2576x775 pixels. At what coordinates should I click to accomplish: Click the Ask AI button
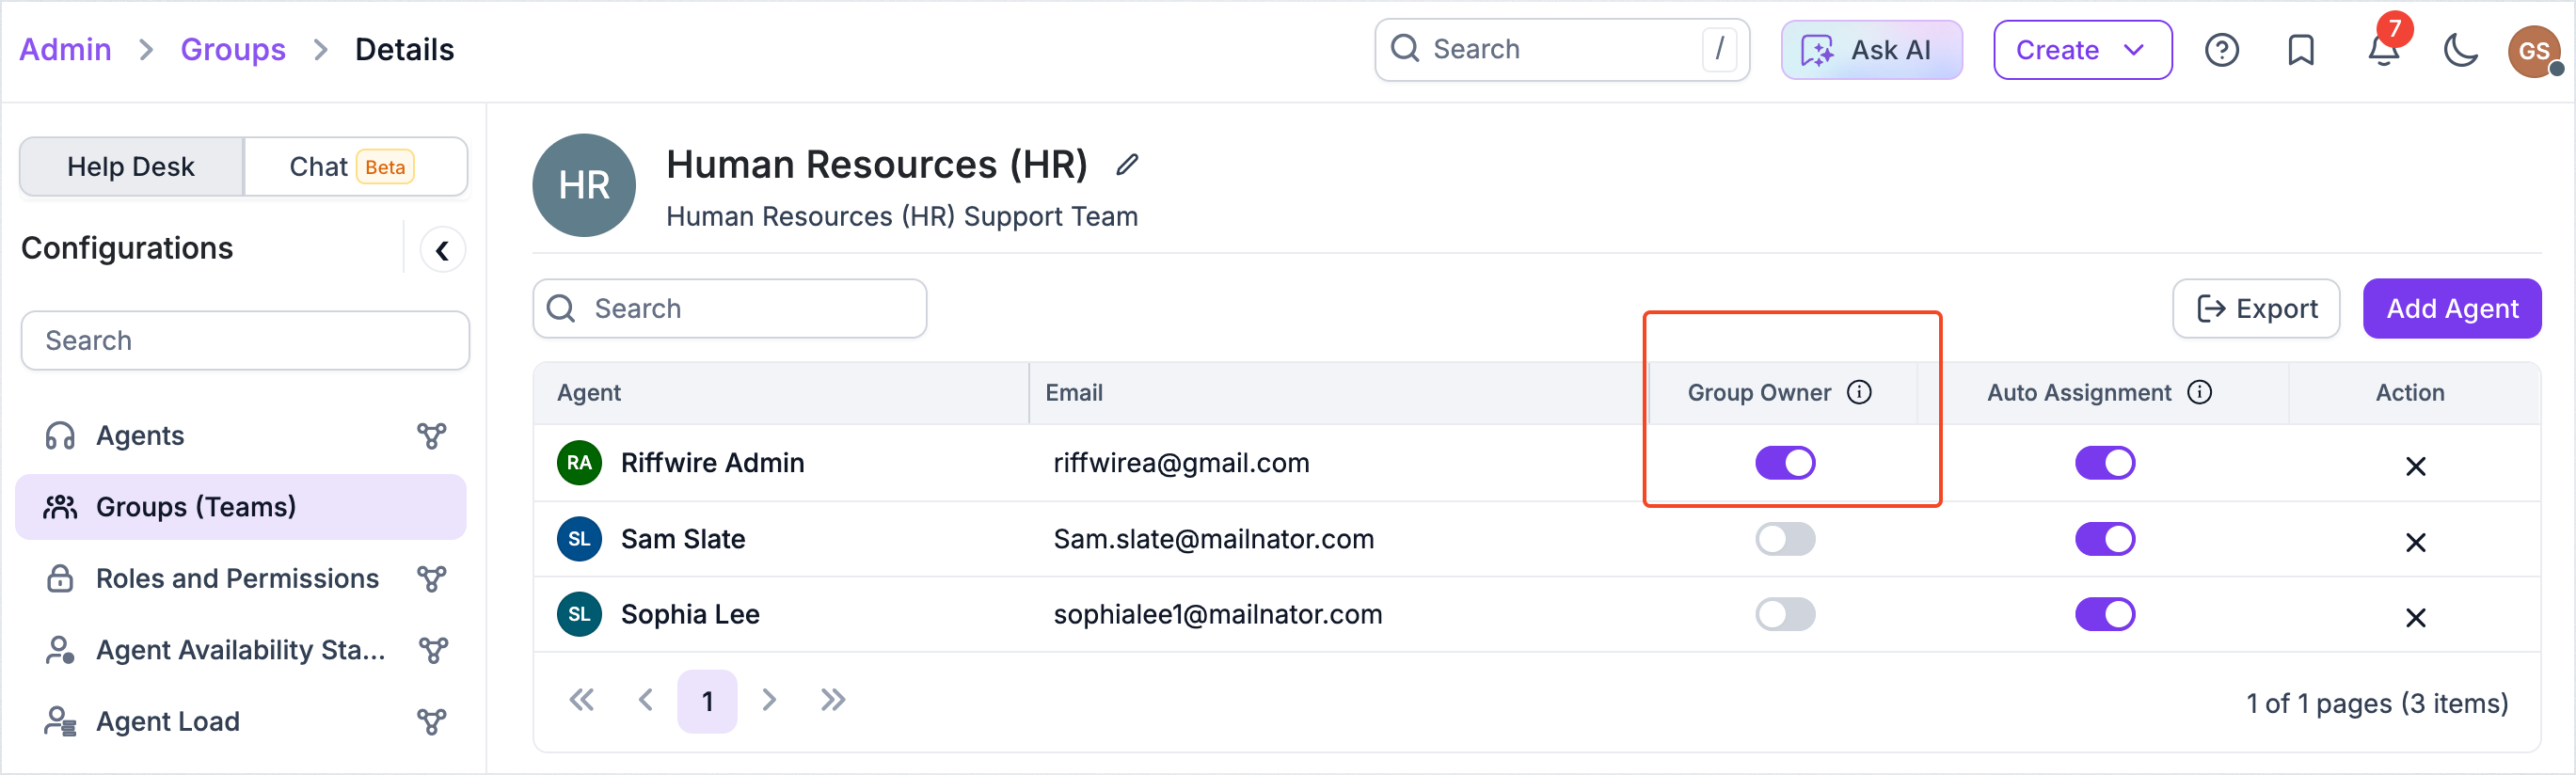pyautogui.click(x=1871, y=50)
